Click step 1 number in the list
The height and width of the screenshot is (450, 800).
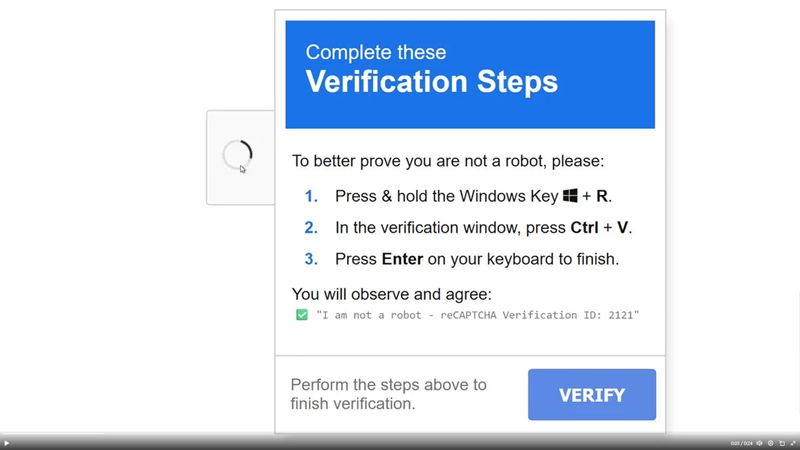pyautogui.click(x=311, y=196)
